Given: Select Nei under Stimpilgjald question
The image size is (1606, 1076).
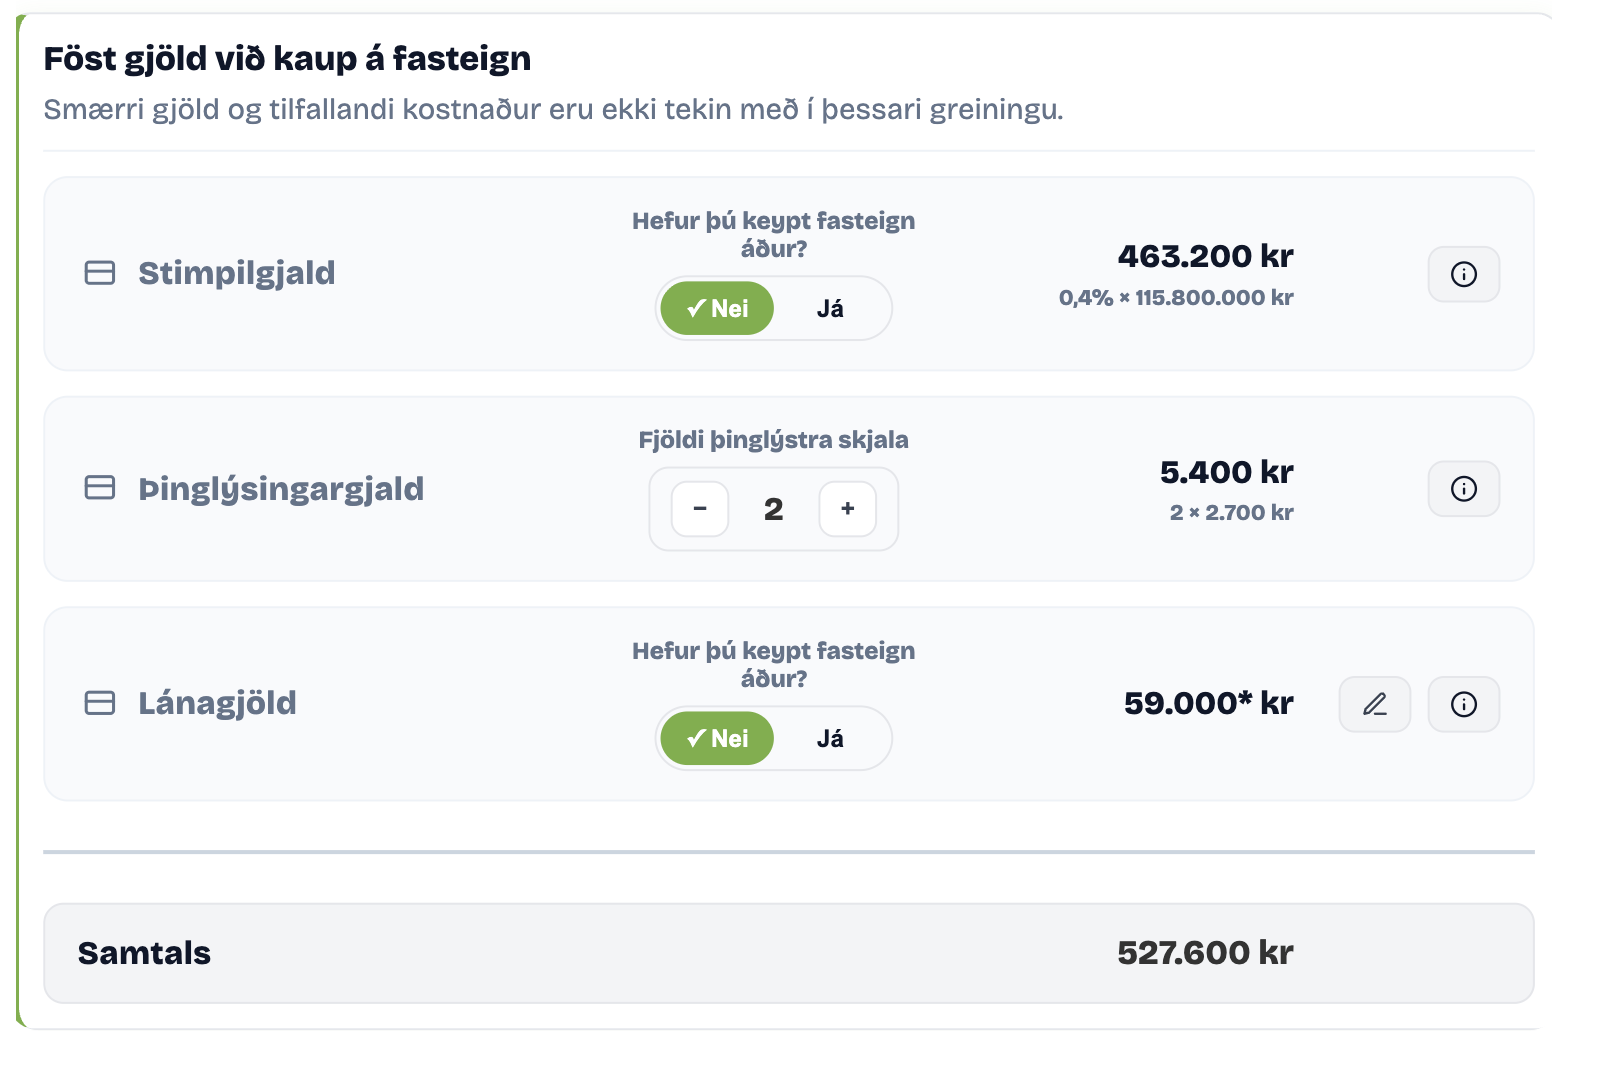Looking at the screenshot, I should click(x=717, y=308).
